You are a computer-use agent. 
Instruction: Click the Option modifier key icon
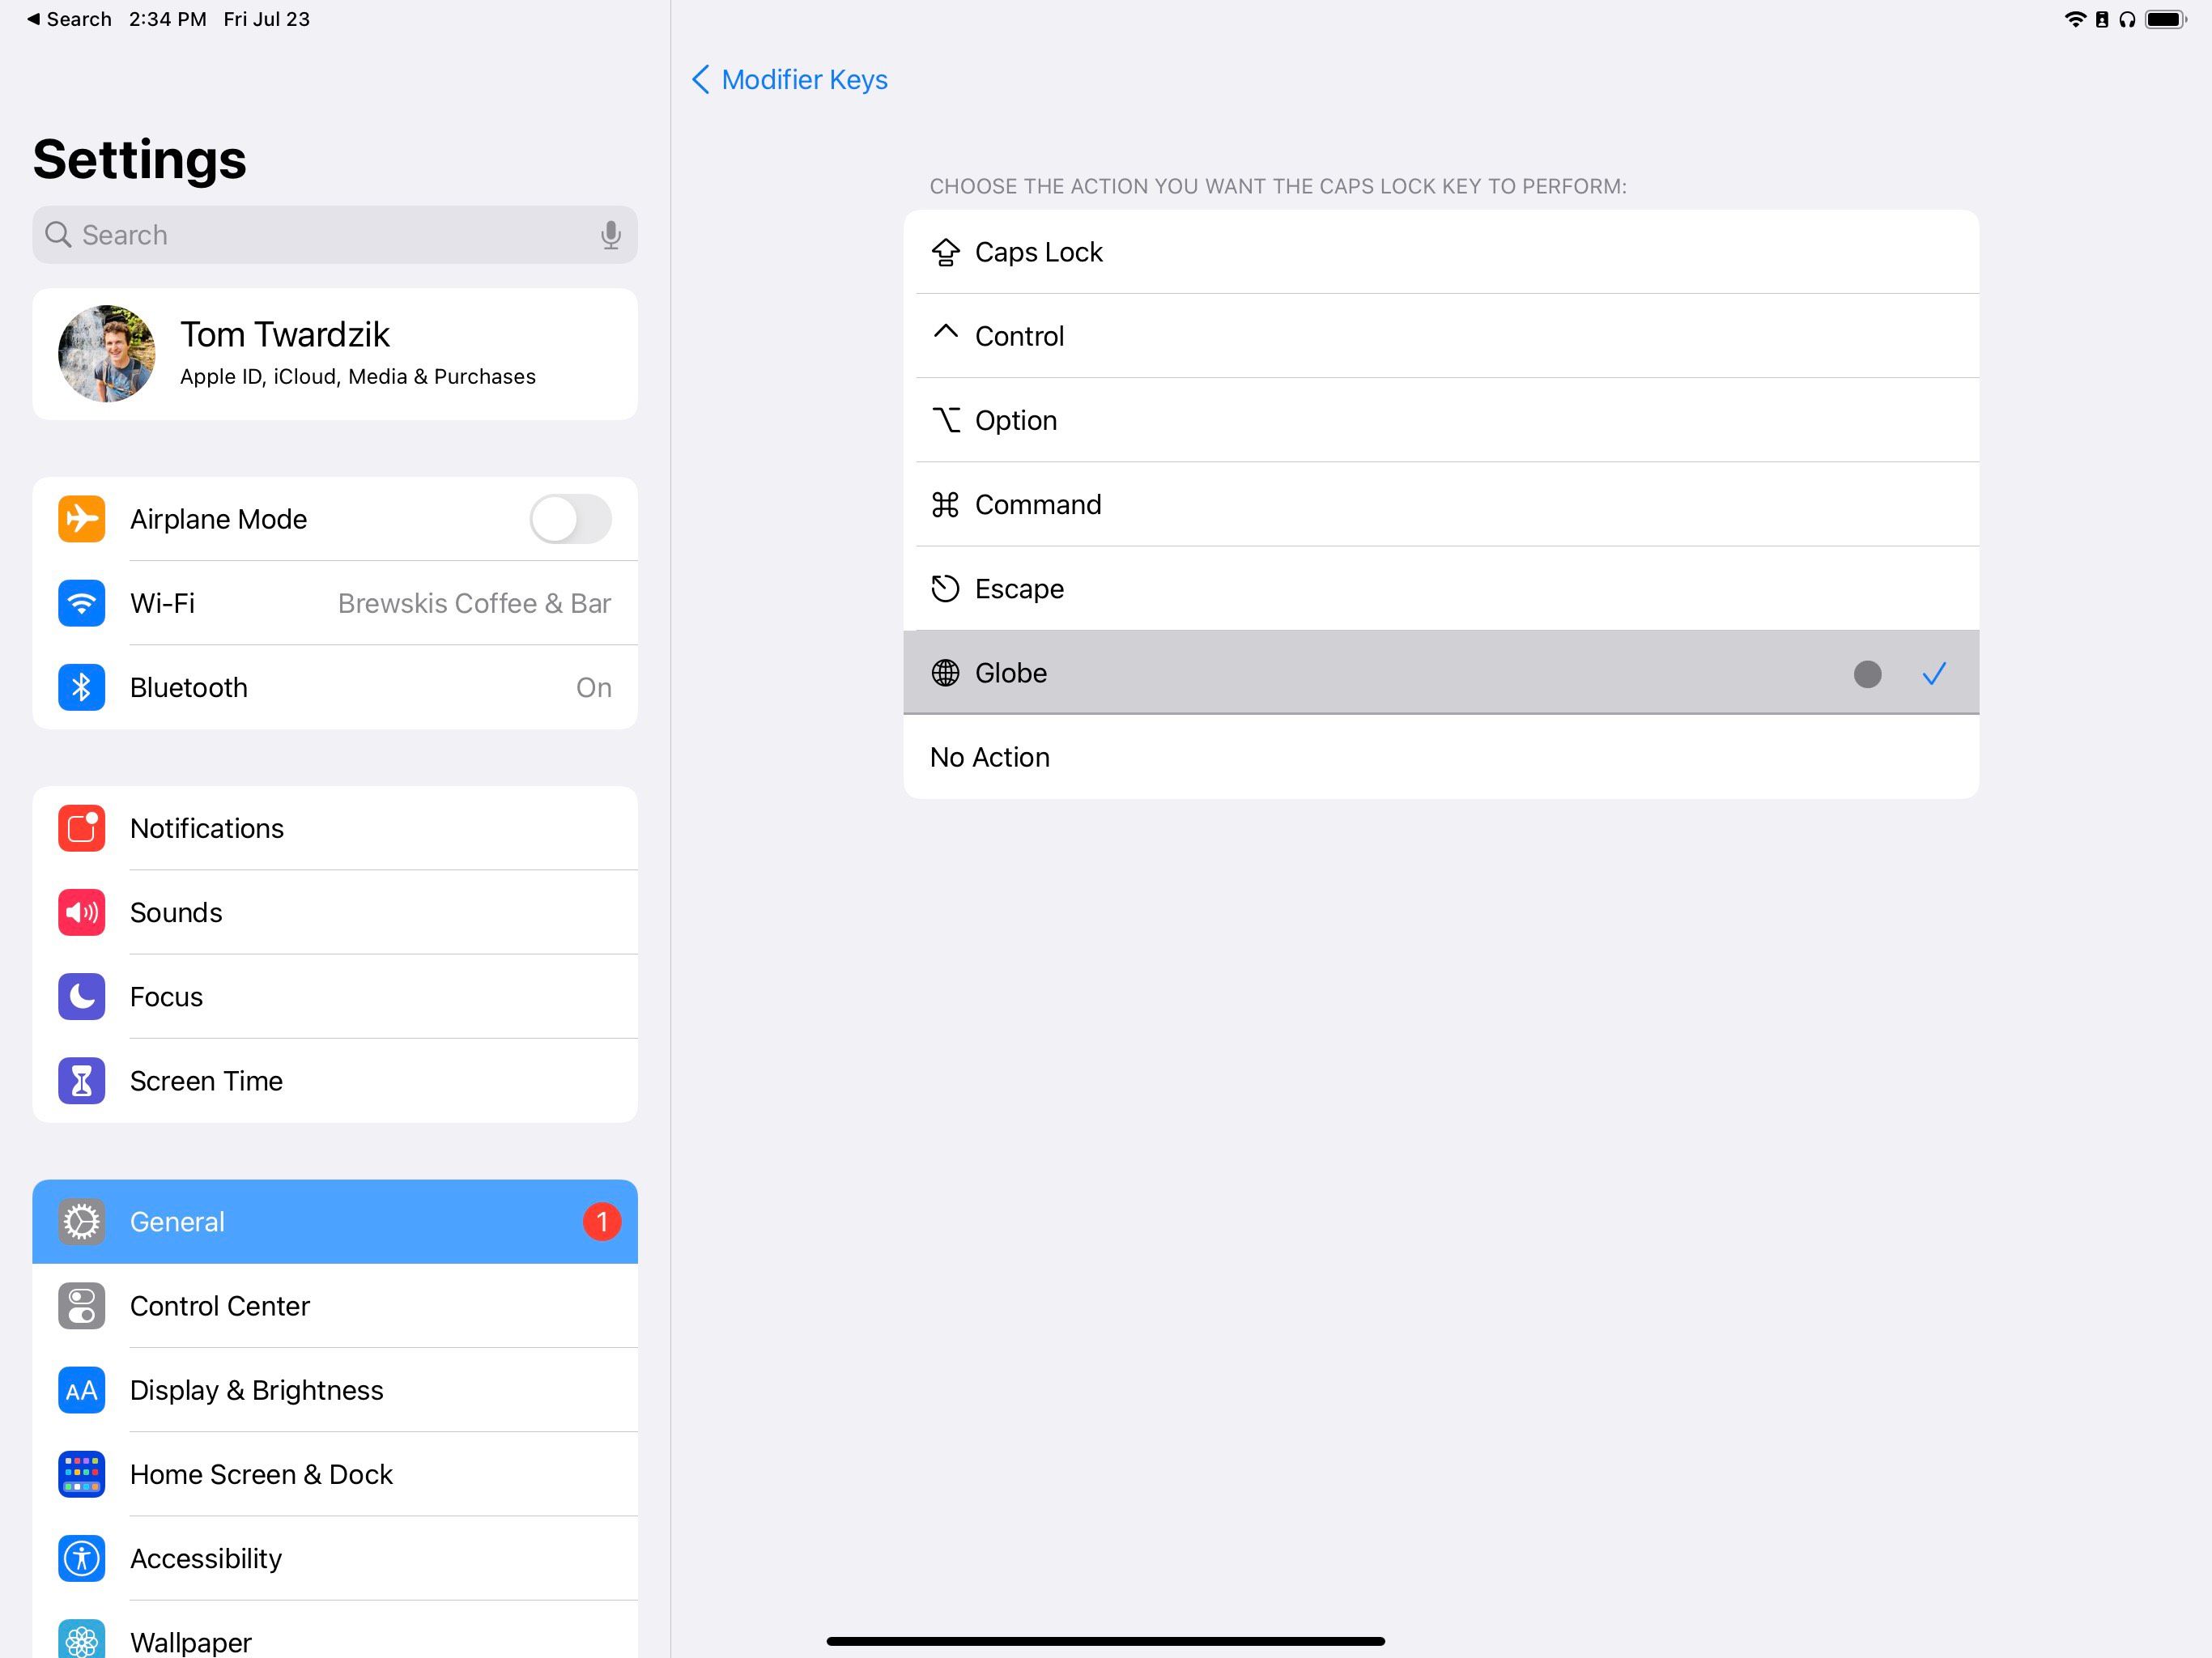[x=946, y=419]
